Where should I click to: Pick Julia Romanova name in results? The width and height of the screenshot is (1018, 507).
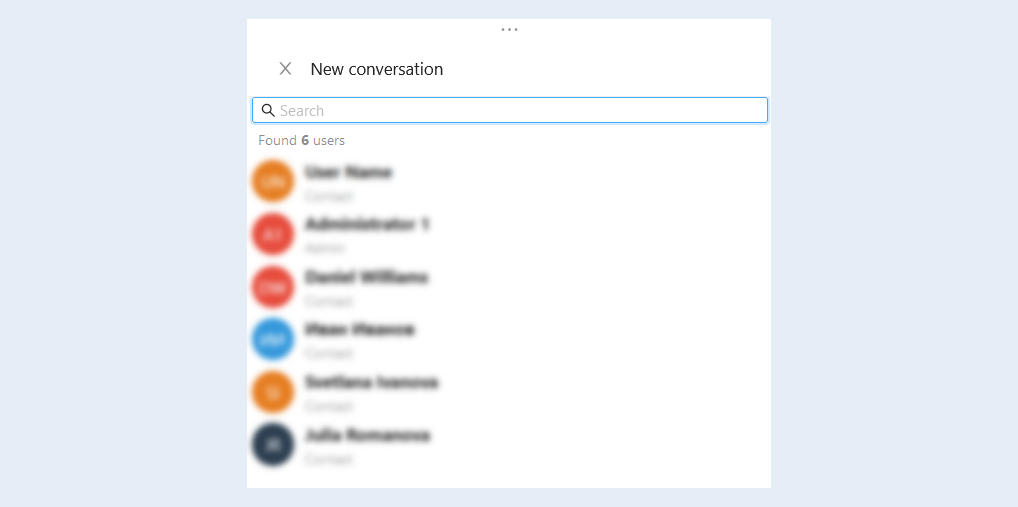click(367, 436)
